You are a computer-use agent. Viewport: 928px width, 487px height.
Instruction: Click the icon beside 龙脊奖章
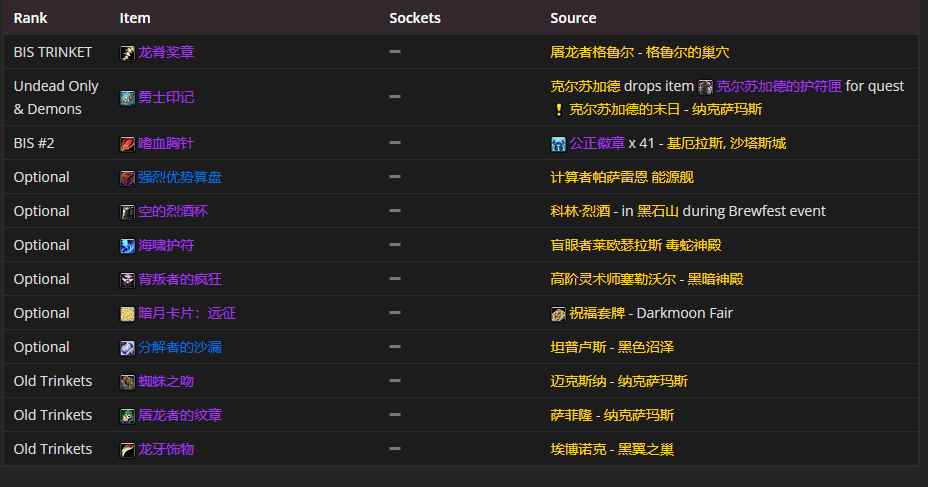pos(127,52)
